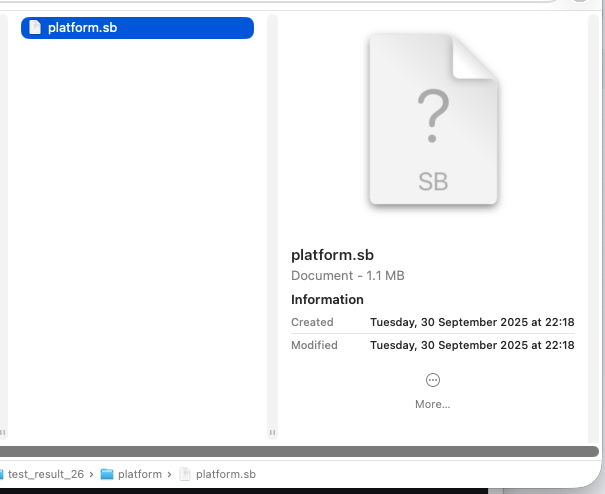
Task: Click the horizontal scrollbar at window bottom
Action: coord(300,452)
